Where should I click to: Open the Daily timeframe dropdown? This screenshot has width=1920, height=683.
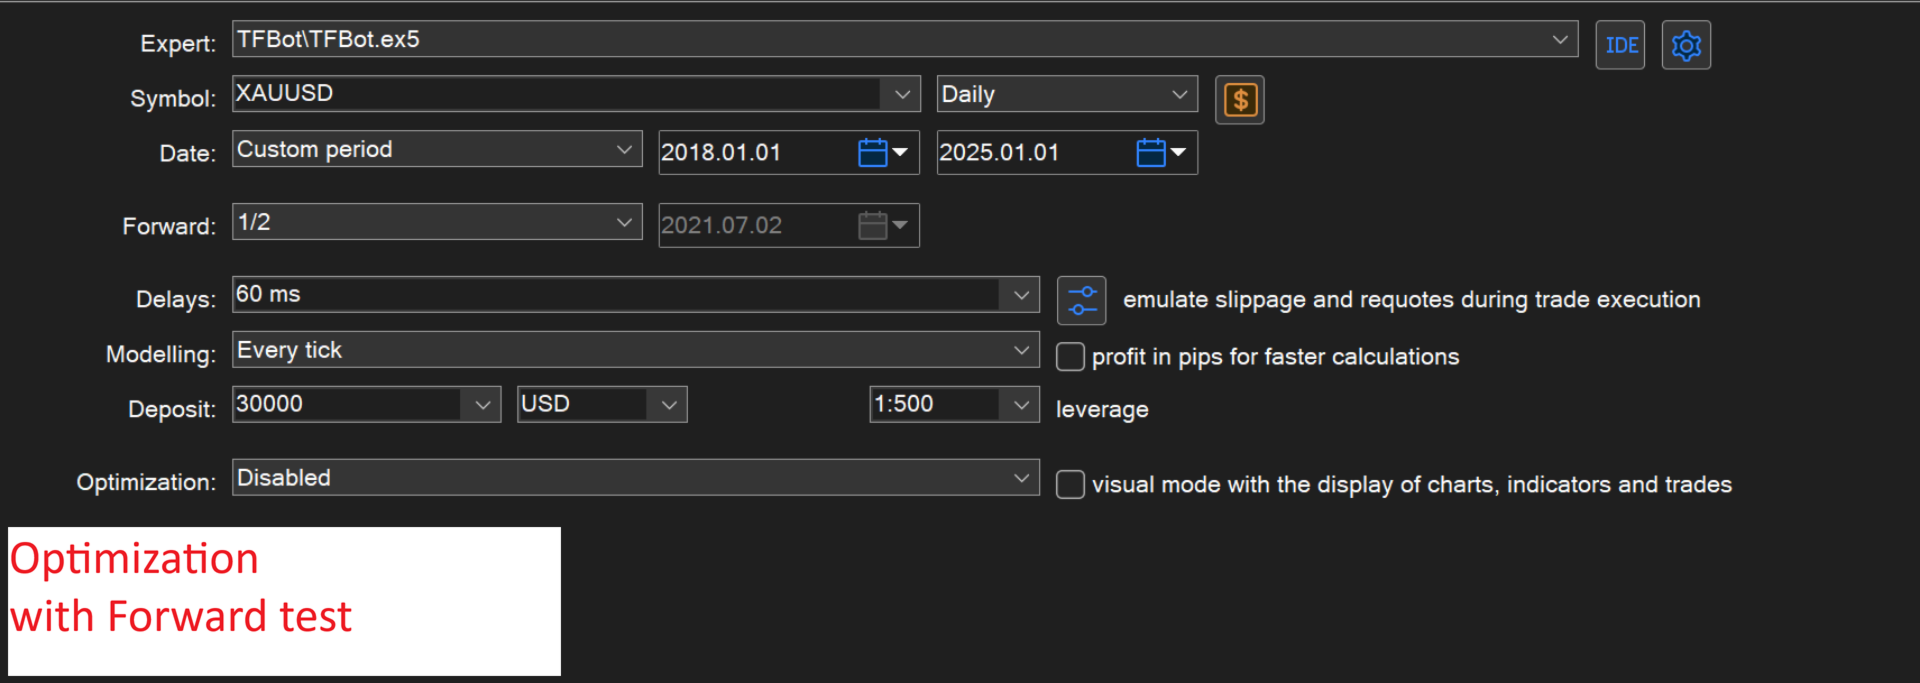pyautogui.click(x=1067, y=94)
